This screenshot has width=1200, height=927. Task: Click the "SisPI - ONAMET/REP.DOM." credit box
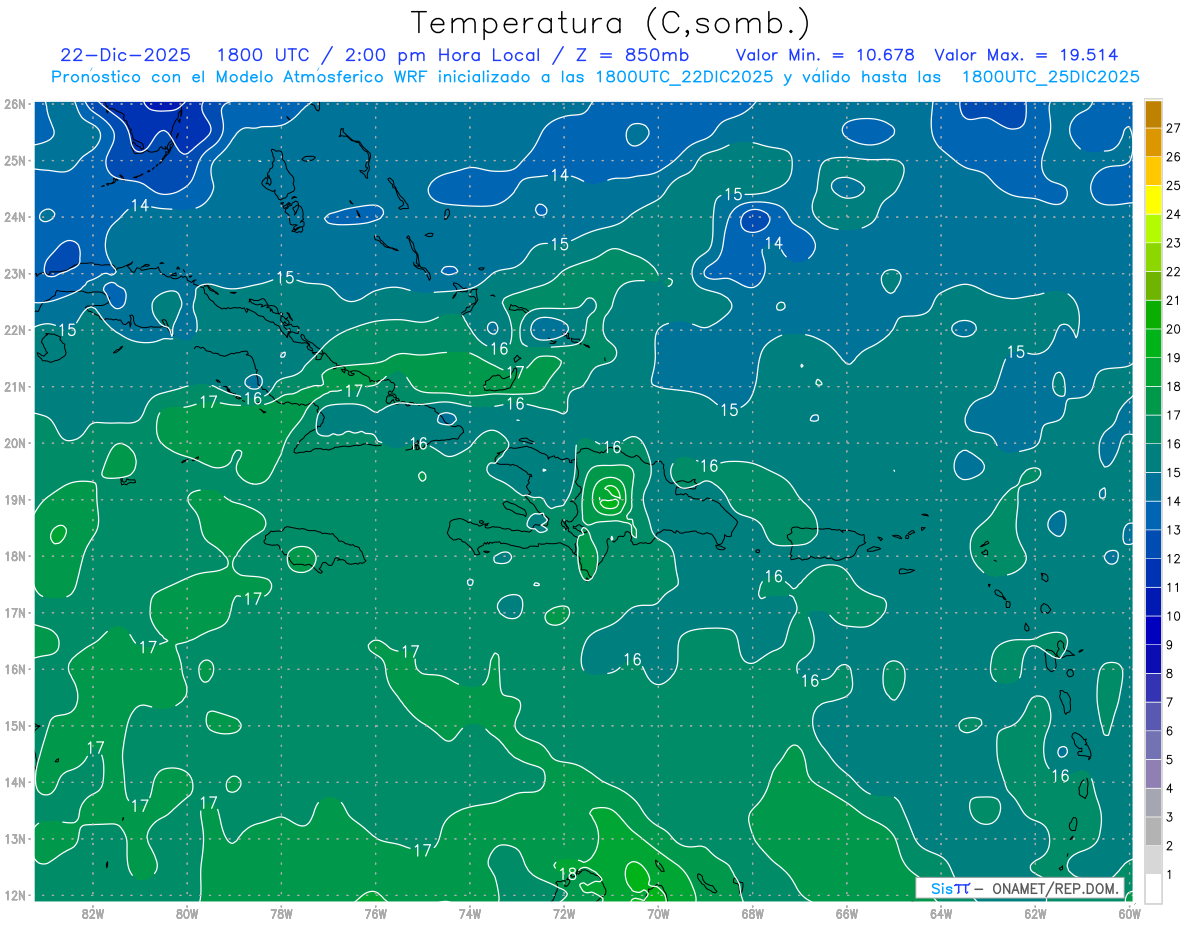(x=1021, y=888)
